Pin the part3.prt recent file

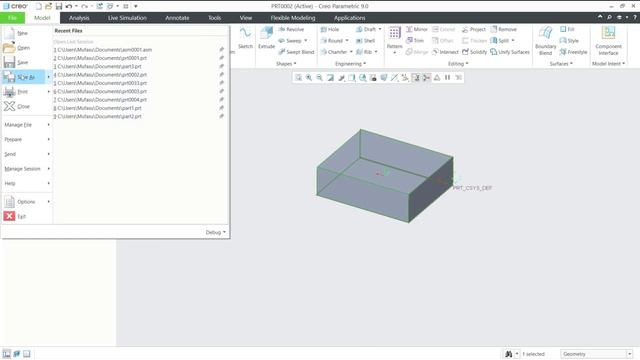coord(221,66)
